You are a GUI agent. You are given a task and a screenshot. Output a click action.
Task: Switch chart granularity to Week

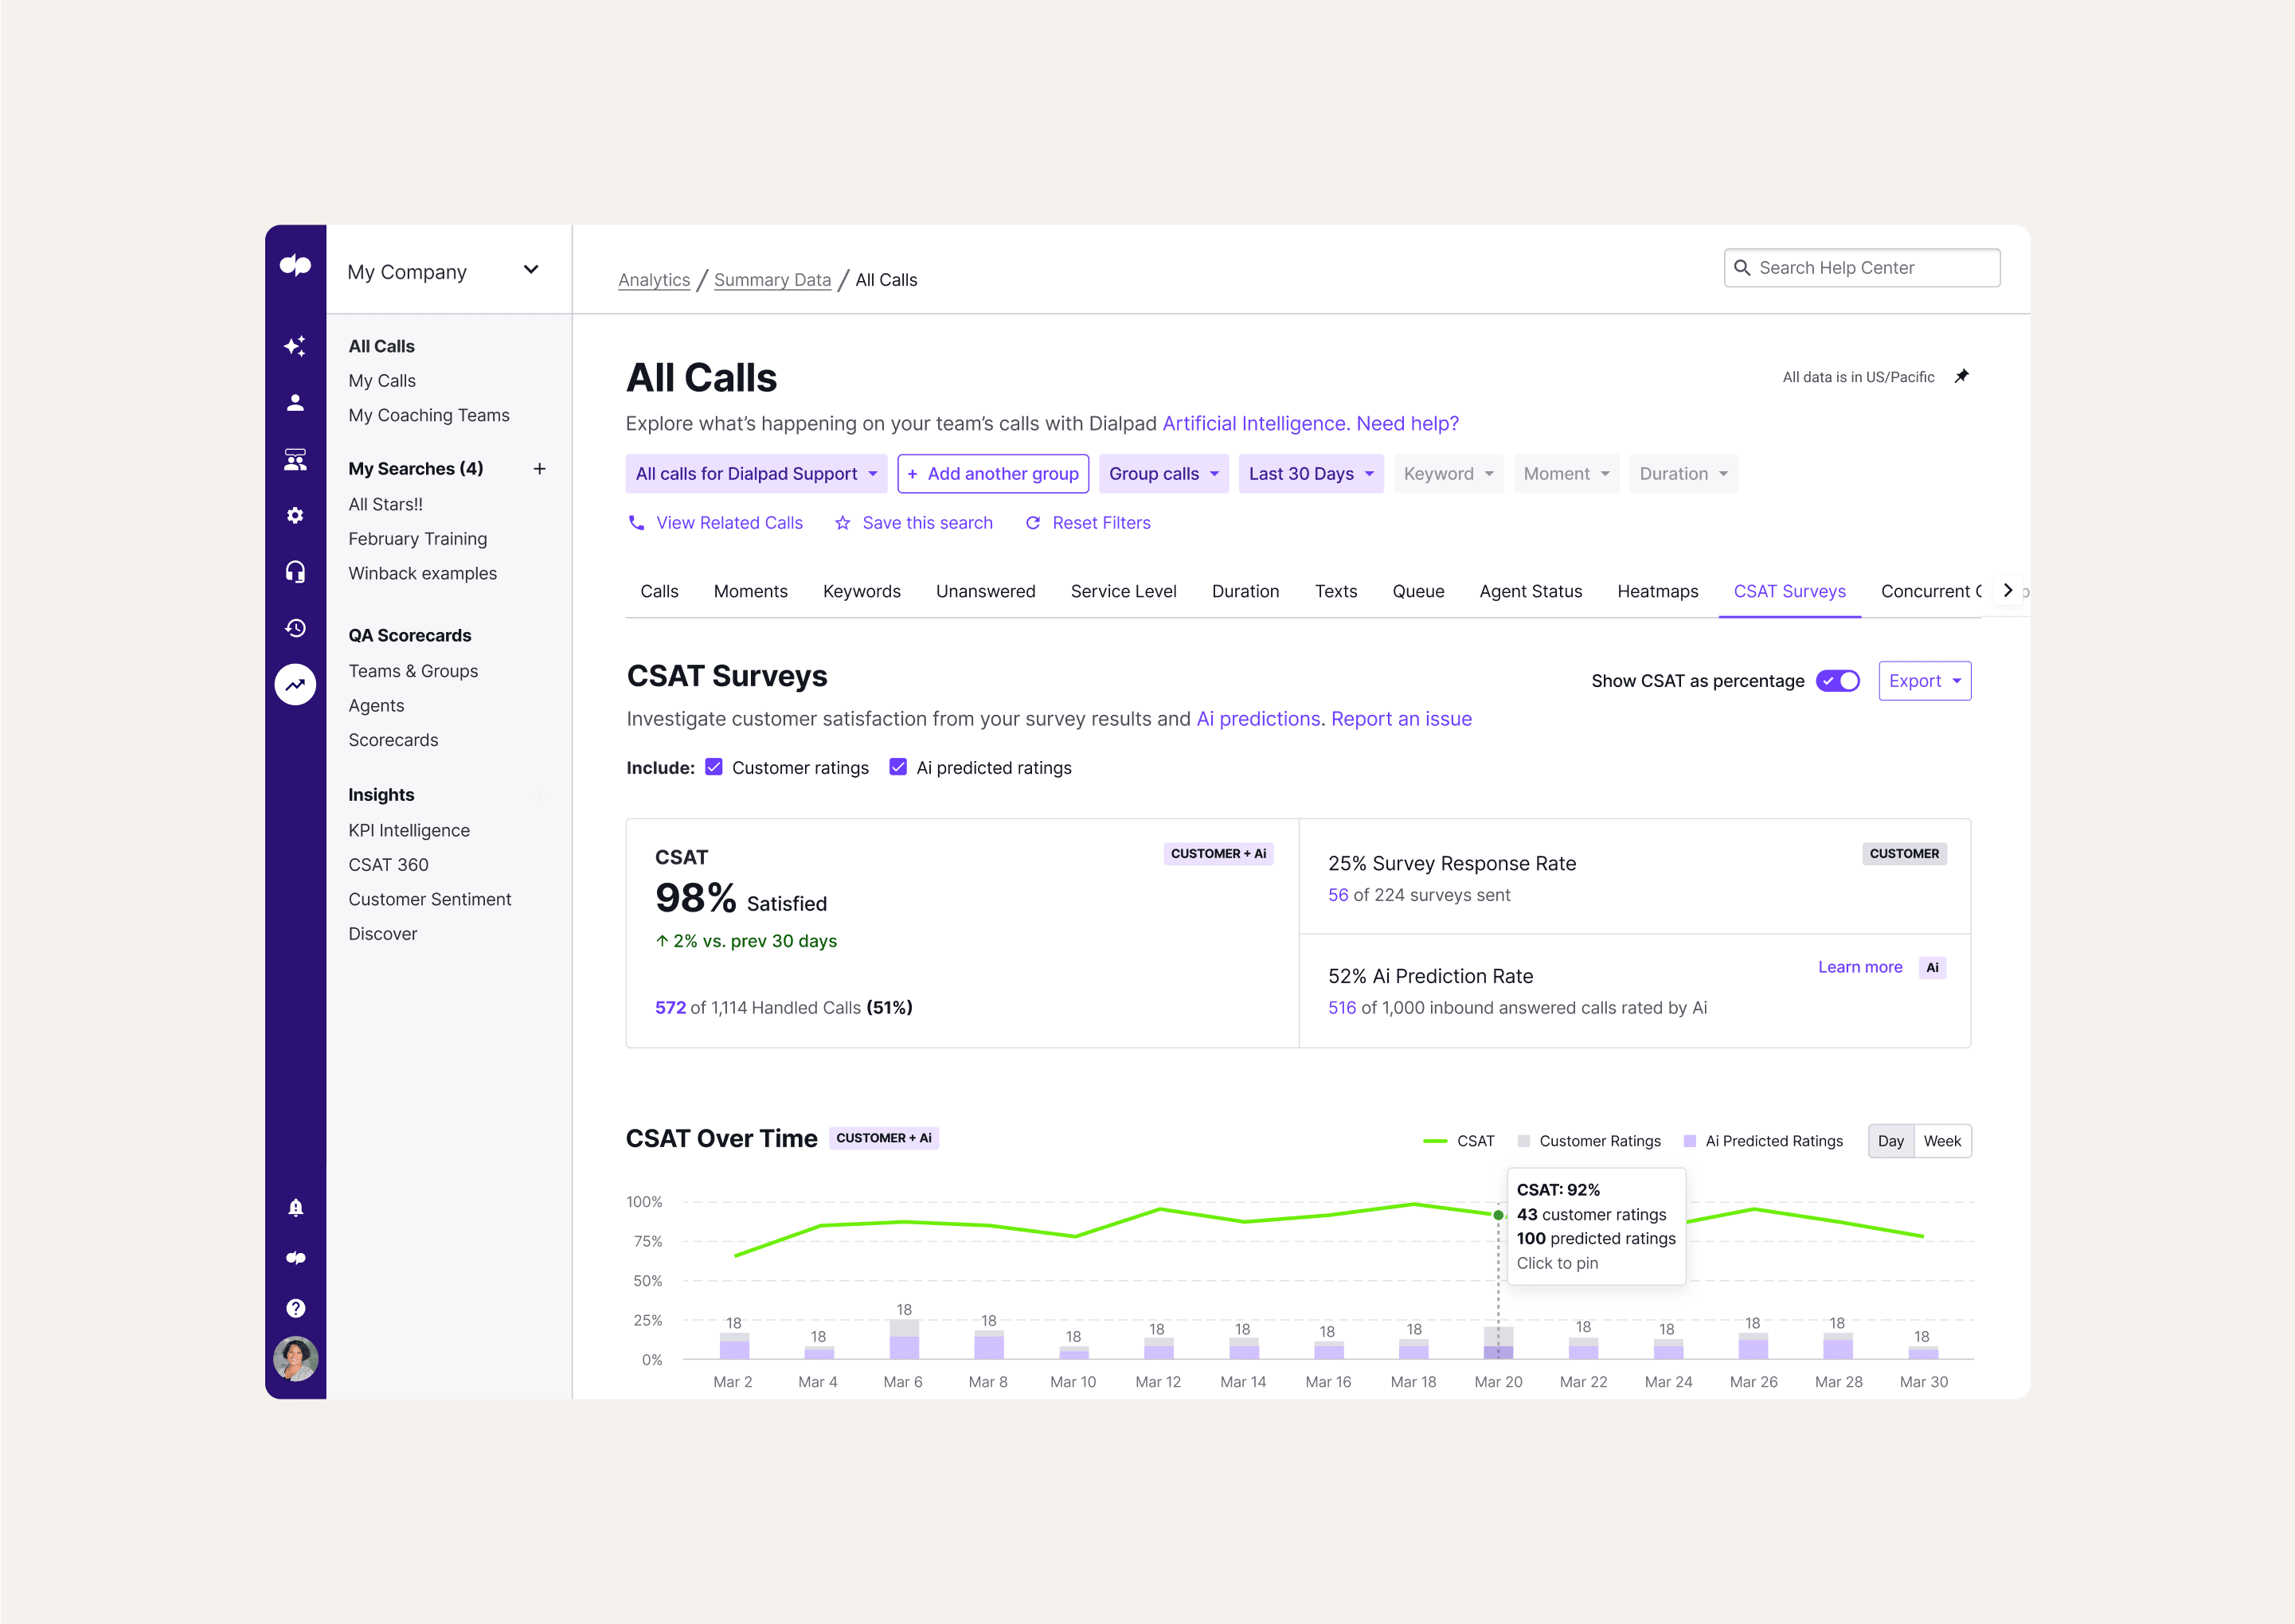coord(1941,1140)
